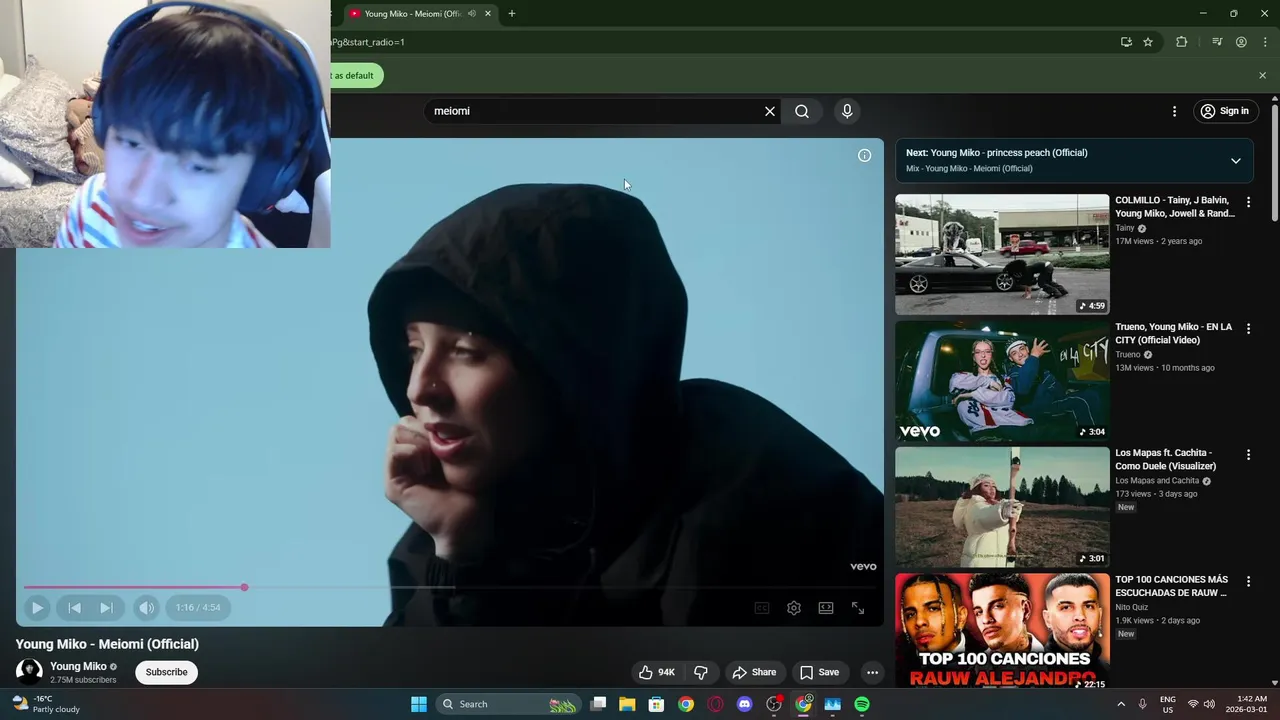Open COLMILLO video thumbnail
This screenshot has width=1280, height=720.
tap(1002, 254)
